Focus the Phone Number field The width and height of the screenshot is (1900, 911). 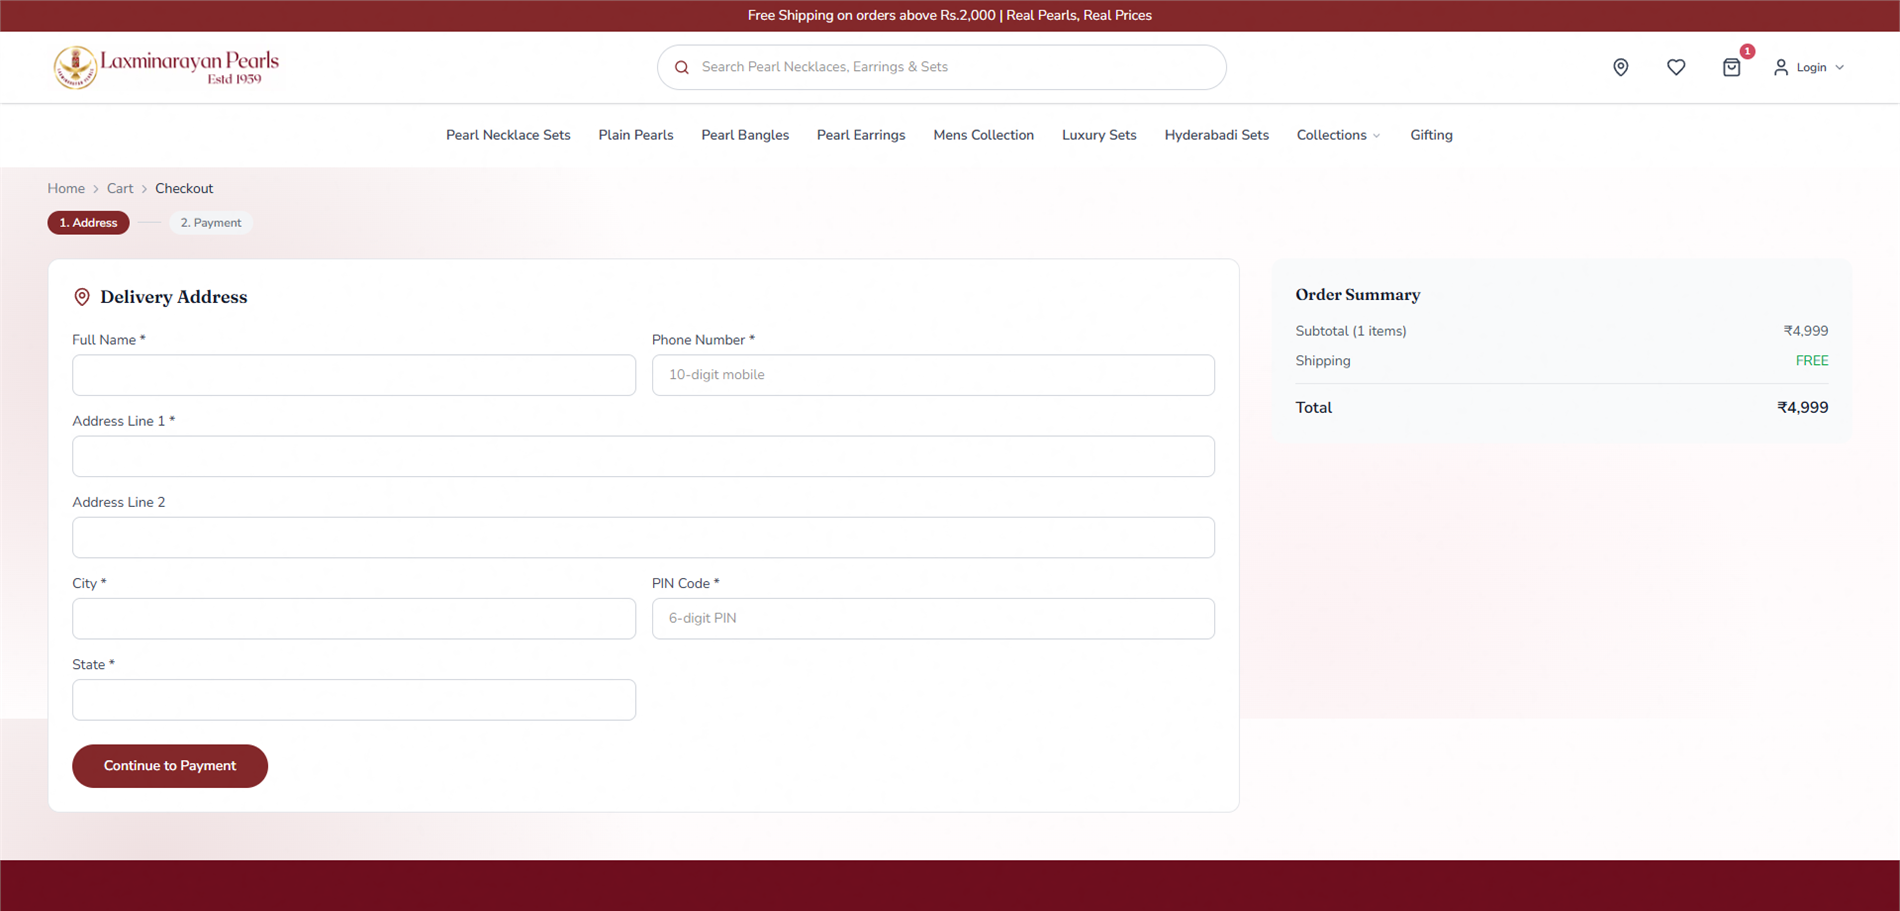933,375
